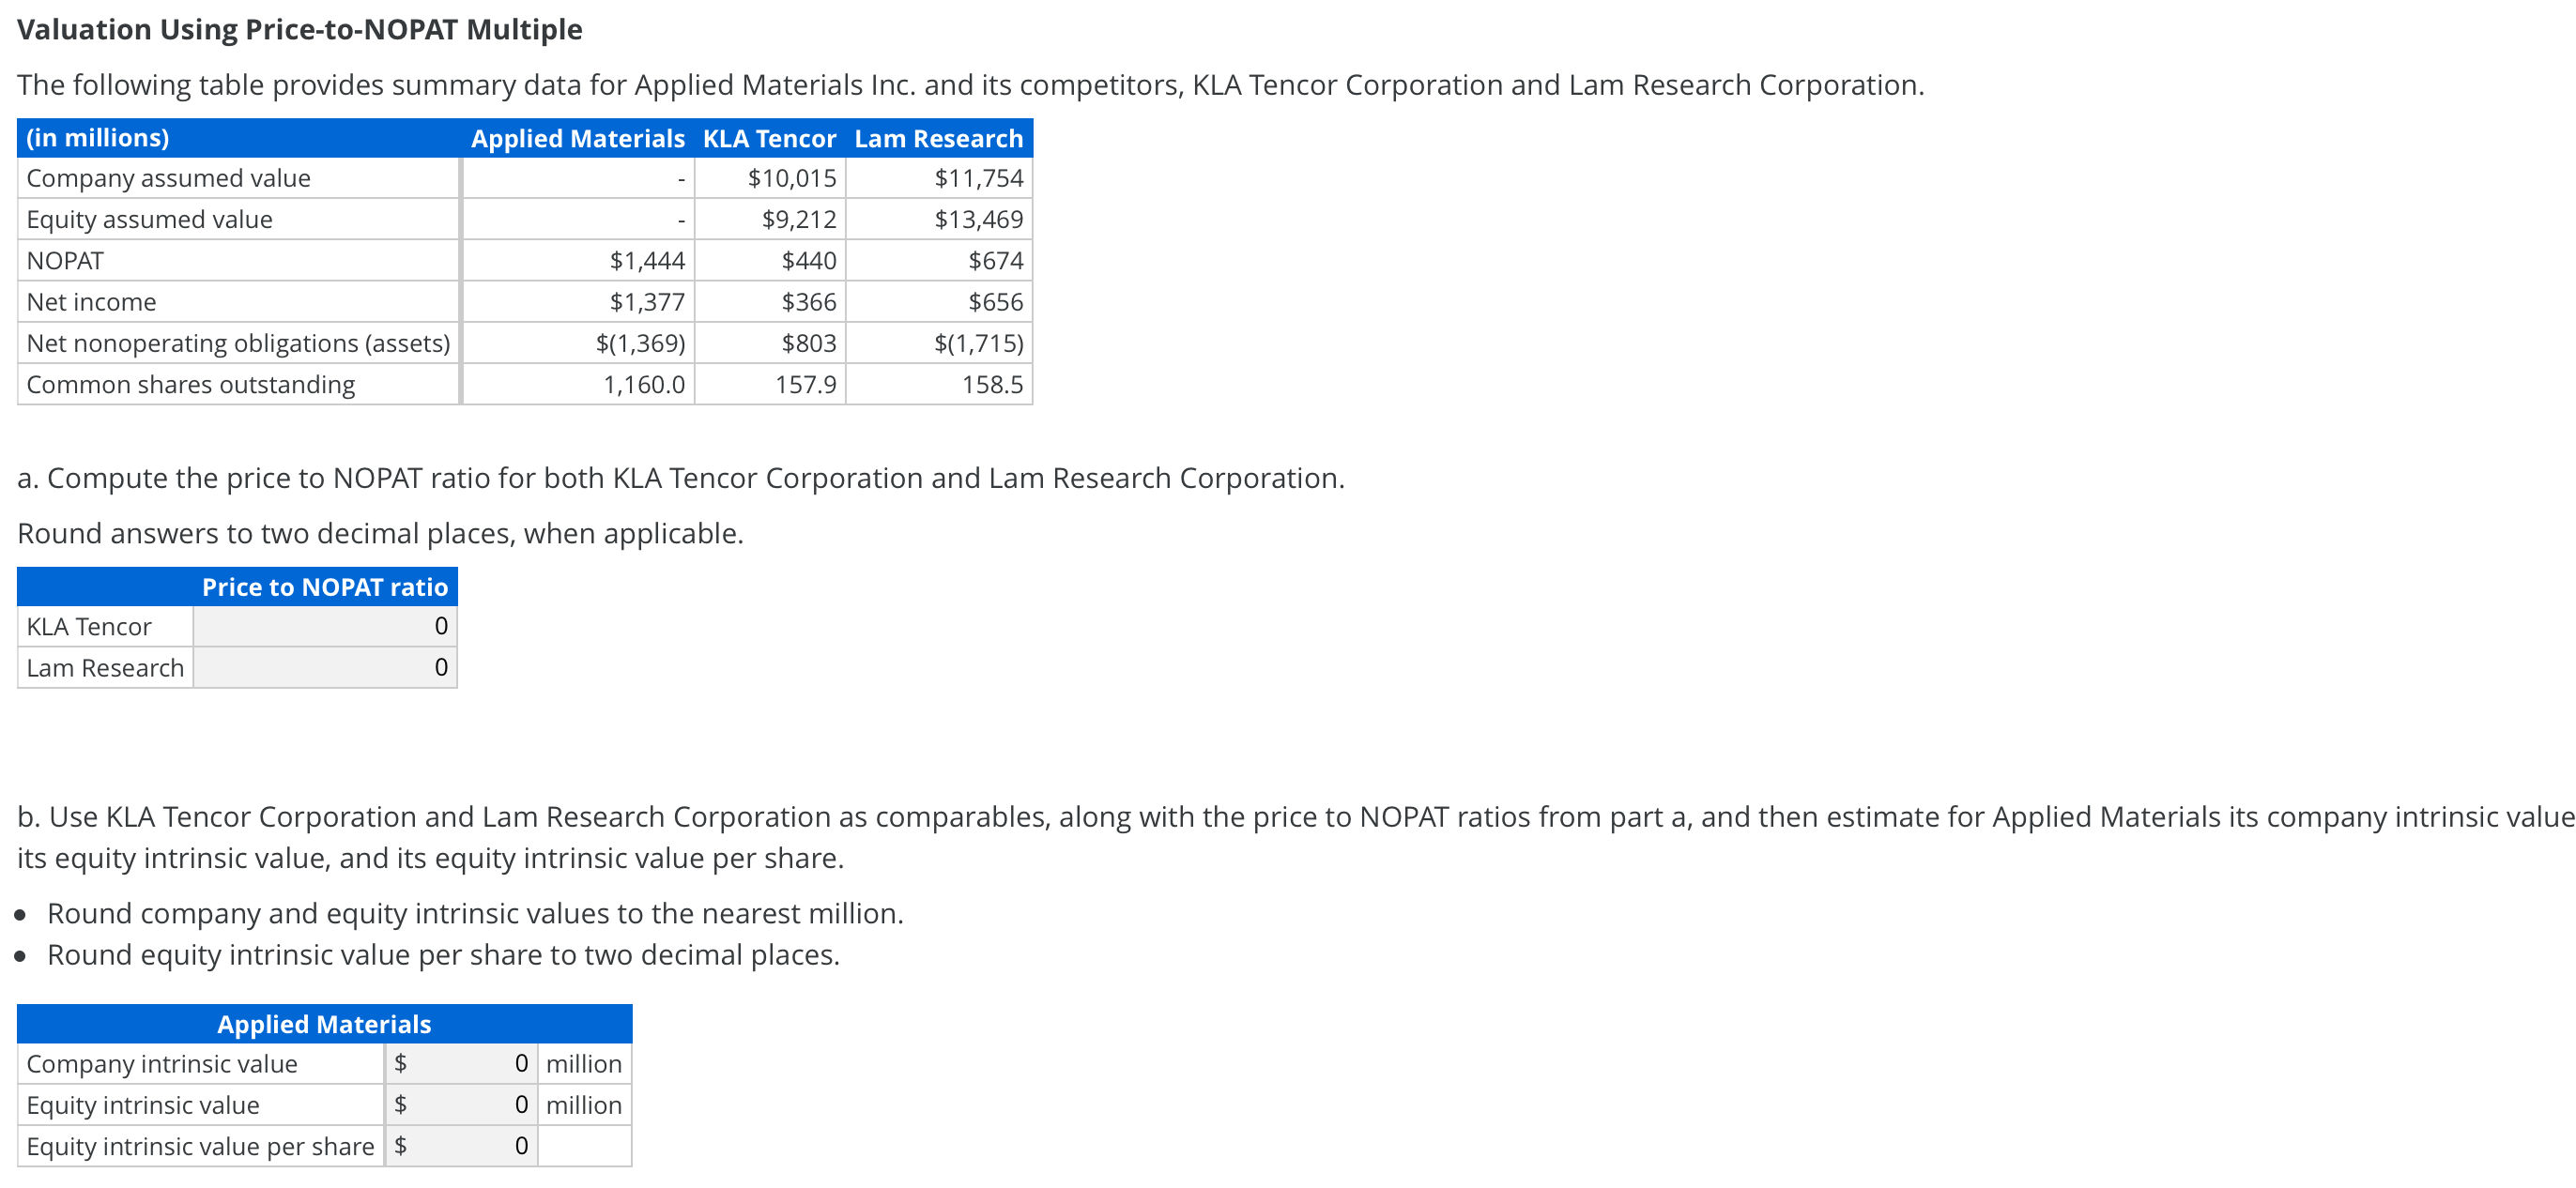
Task: Select the (in millions) header cell
Action: click(x=97, y=138)
